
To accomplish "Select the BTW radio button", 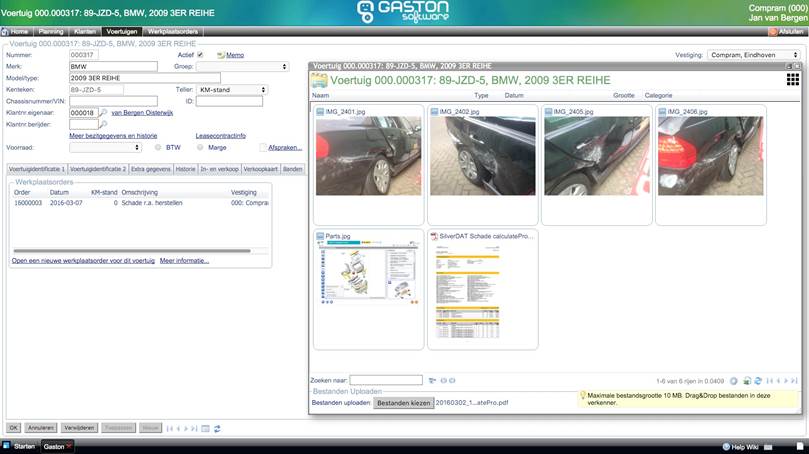I will click(158, 148).
